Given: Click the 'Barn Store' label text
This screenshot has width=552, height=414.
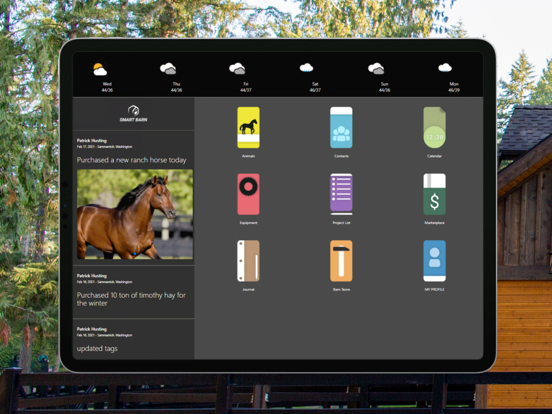Looking at the screenshot, I should (x=341, y=289).
